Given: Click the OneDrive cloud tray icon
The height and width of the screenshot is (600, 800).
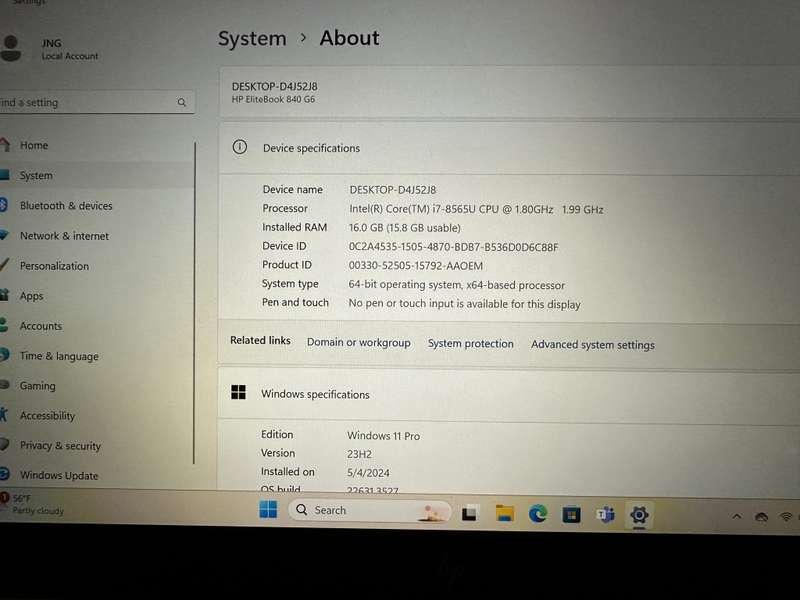Looking at the screenshot, I should 761,517.
